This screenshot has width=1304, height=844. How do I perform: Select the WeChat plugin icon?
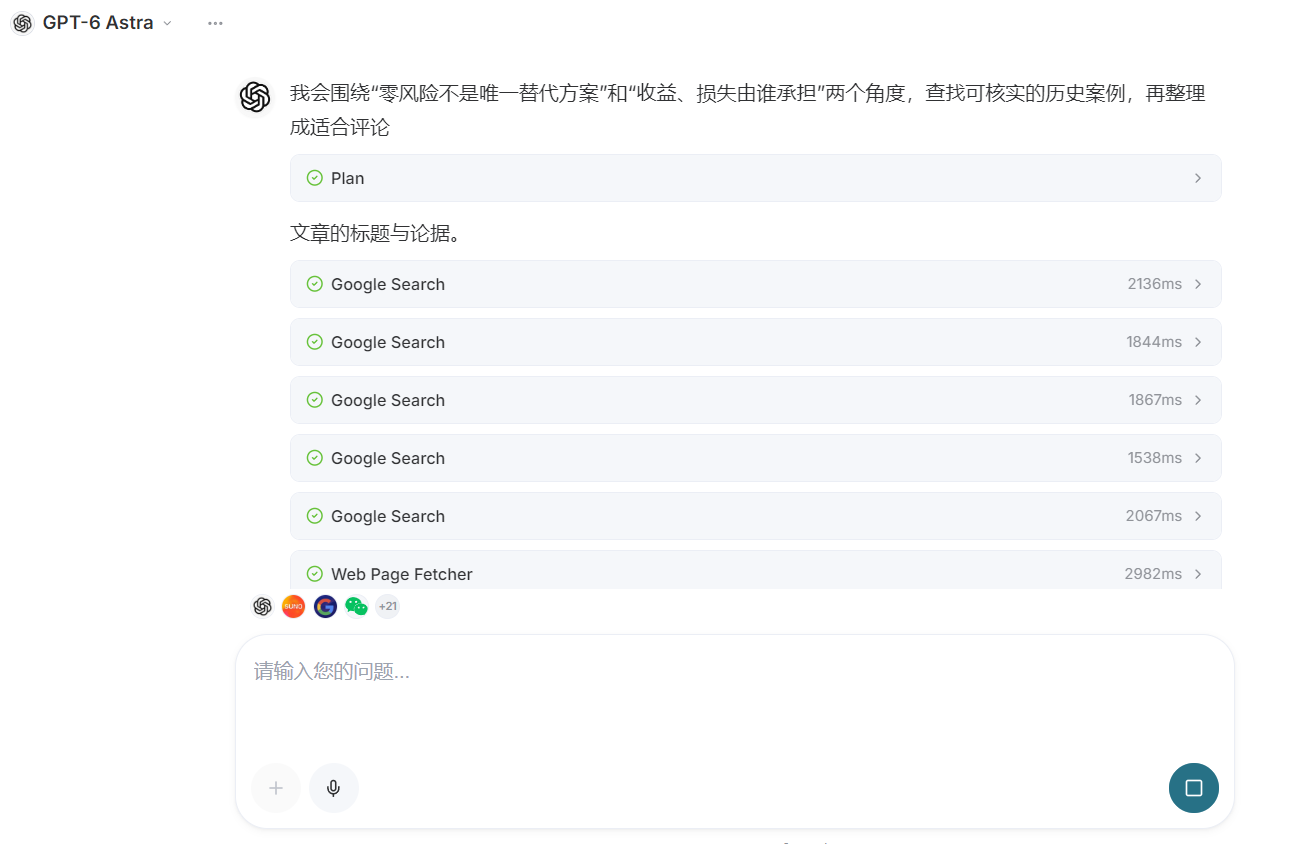pos(356,606)
